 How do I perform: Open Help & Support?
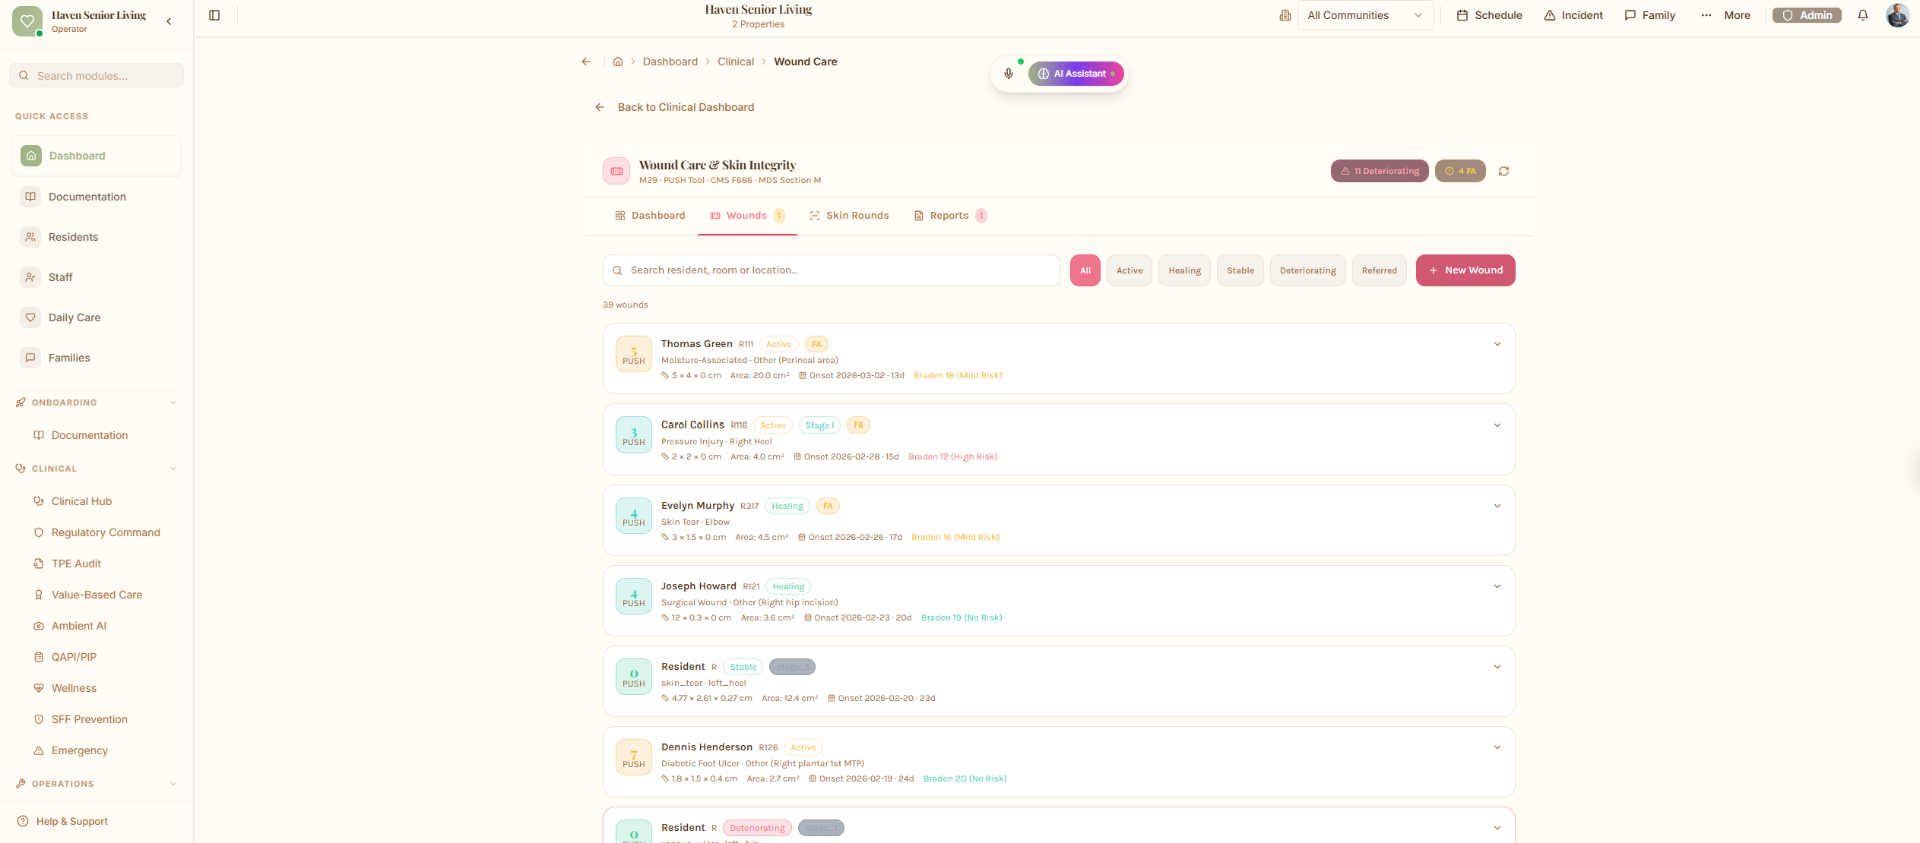pos(63,821)
